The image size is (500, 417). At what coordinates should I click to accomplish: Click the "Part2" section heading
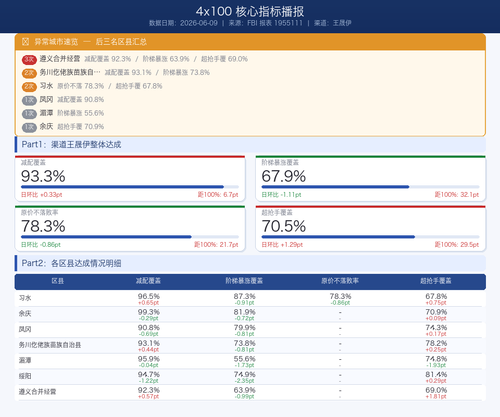71,263
